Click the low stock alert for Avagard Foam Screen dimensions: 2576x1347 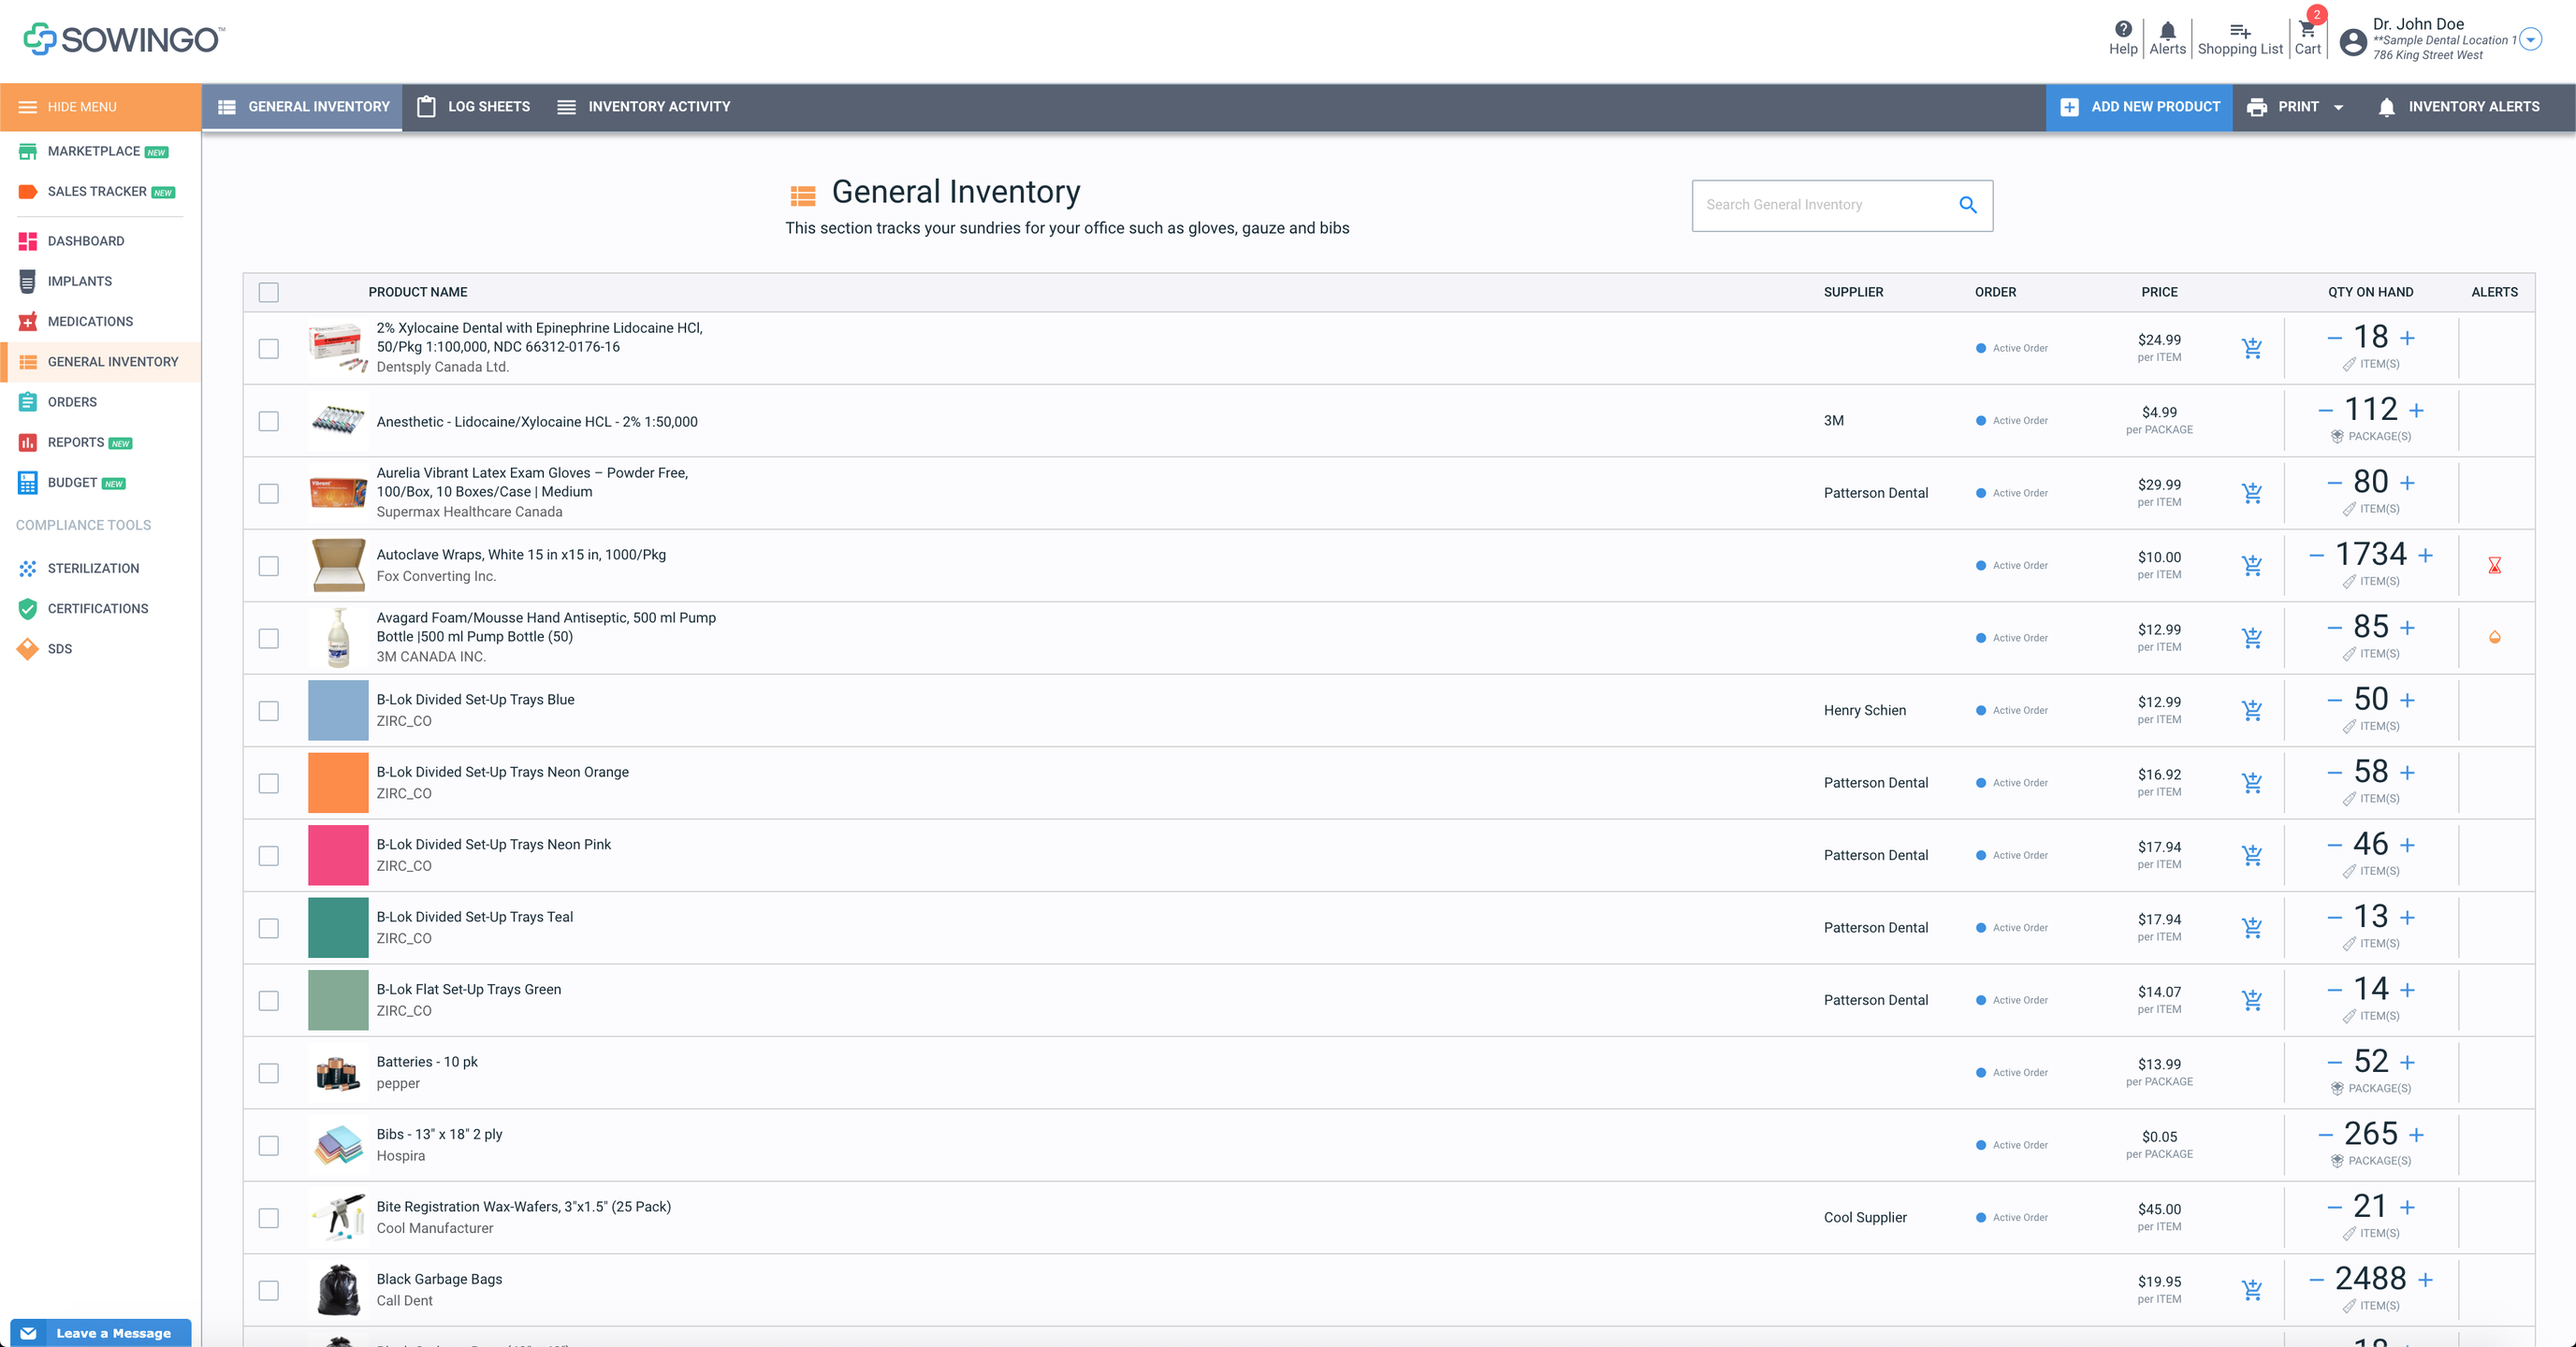(x=2494, y=637)
